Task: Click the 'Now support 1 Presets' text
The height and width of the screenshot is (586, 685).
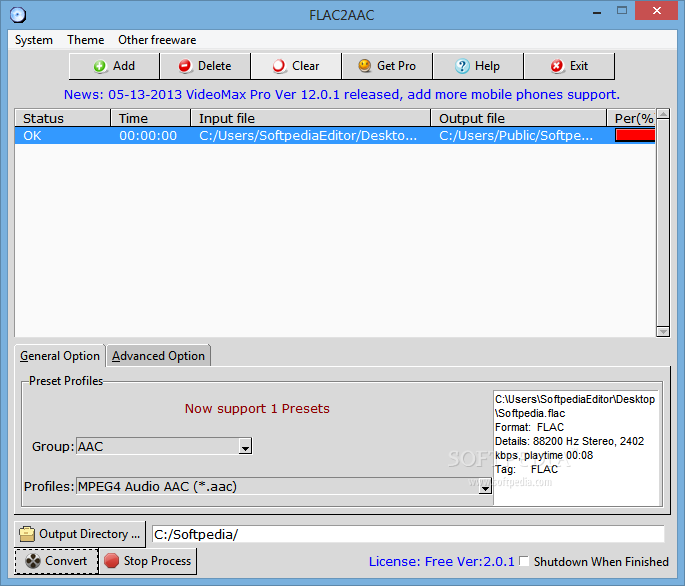Action: click(x=257, y=409)
